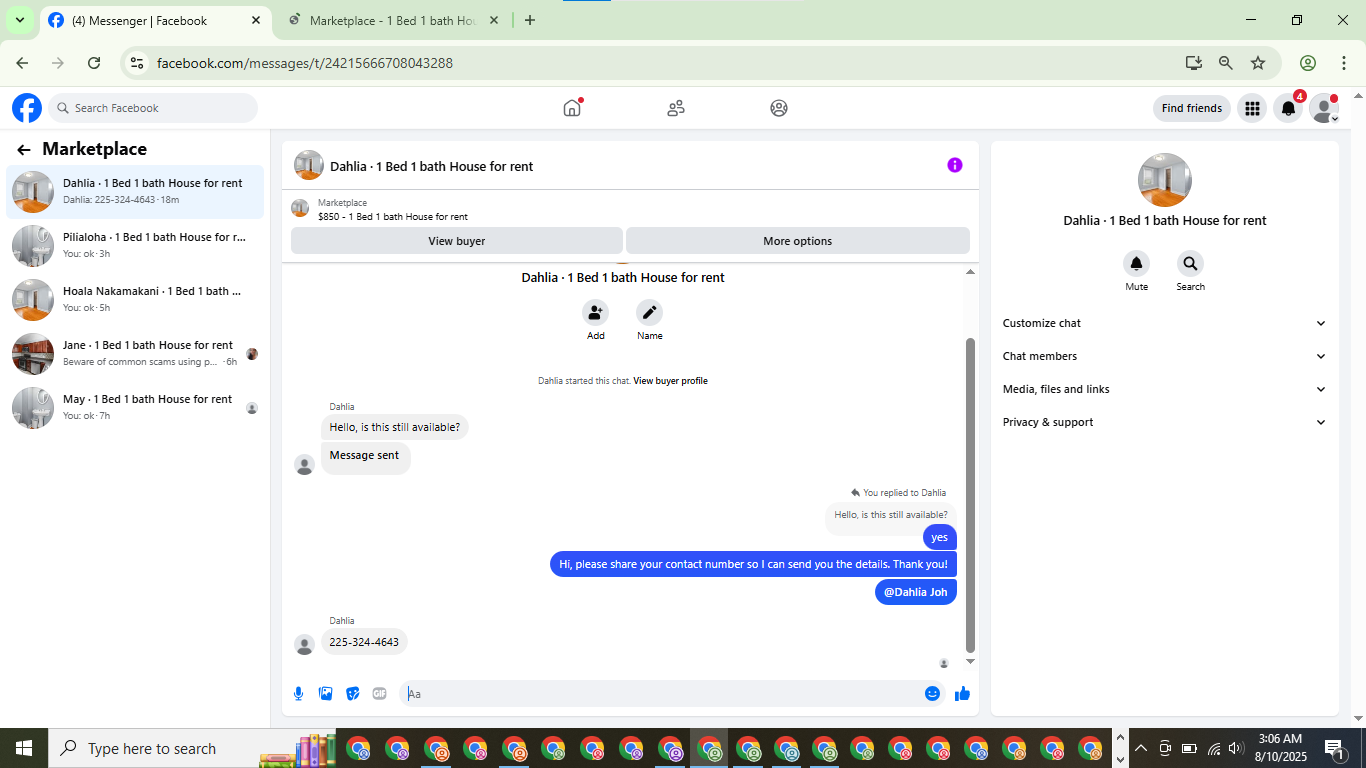
Task: Click the Dahlia profile photo in right panel
Action: [1165, 180]
